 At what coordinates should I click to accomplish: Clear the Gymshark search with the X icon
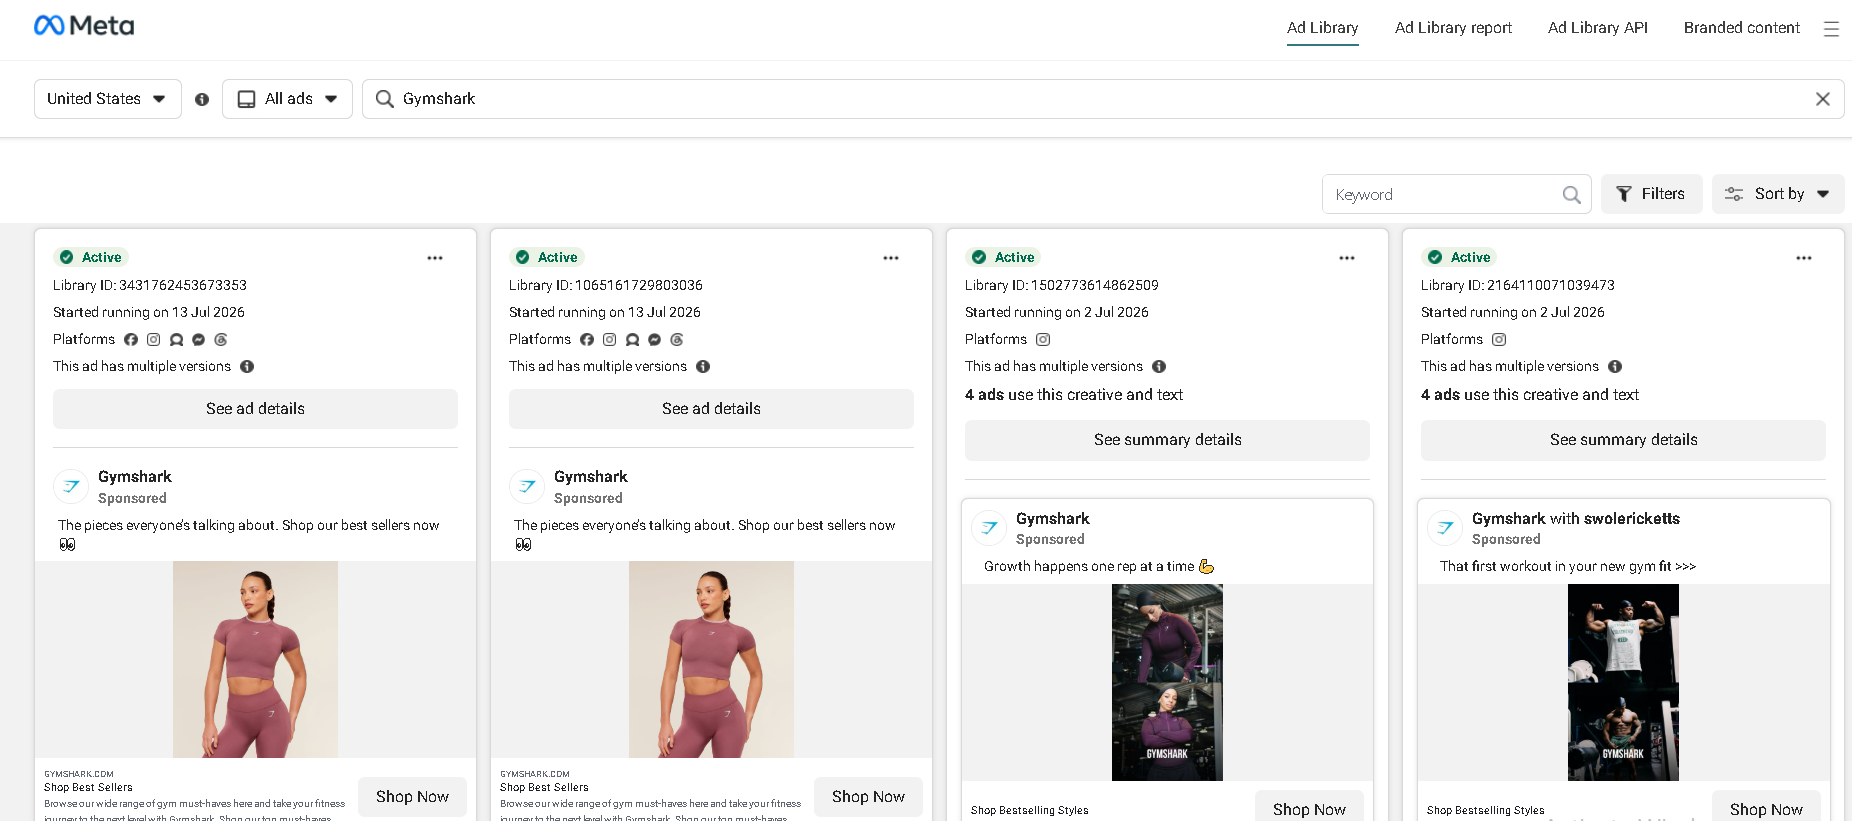click(x=1823, y=99)
